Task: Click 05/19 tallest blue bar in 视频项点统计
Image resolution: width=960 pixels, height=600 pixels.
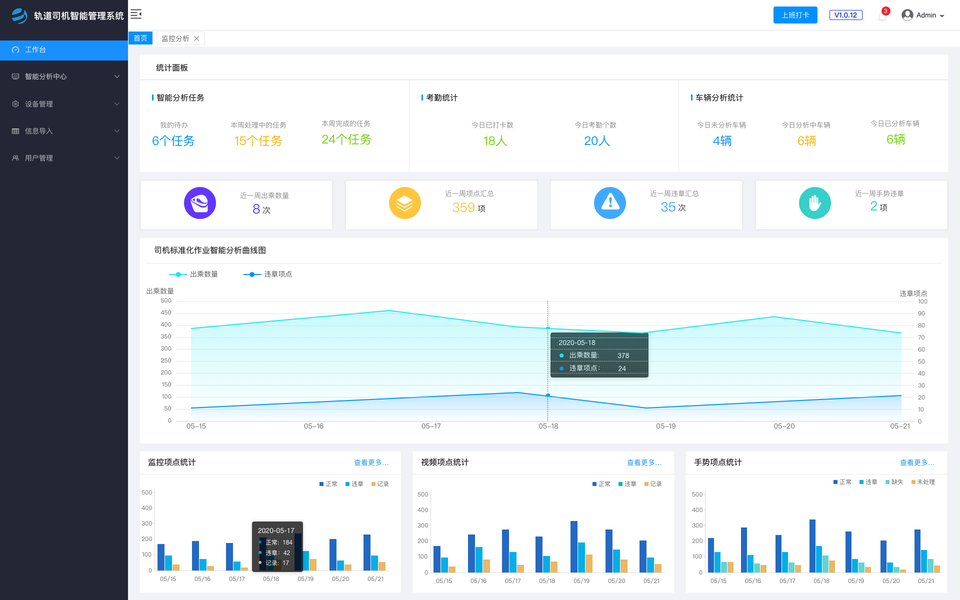Action: (574, 547)
